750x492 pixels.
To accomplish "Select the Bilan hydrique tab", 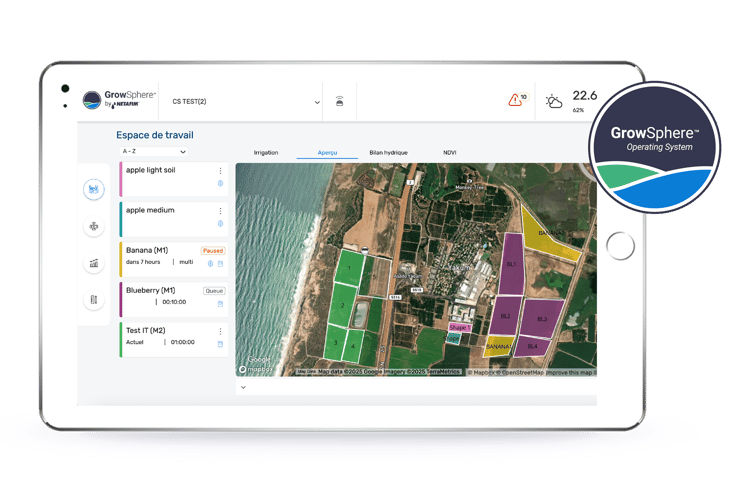I will (388, 152).
